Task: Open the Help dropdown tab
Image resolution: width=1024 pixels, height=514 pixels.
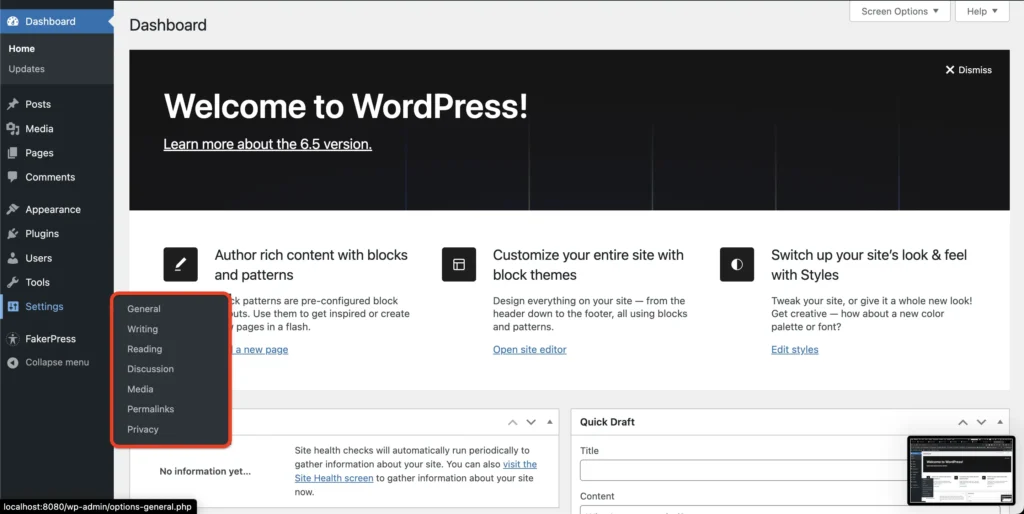Action: 983,12
